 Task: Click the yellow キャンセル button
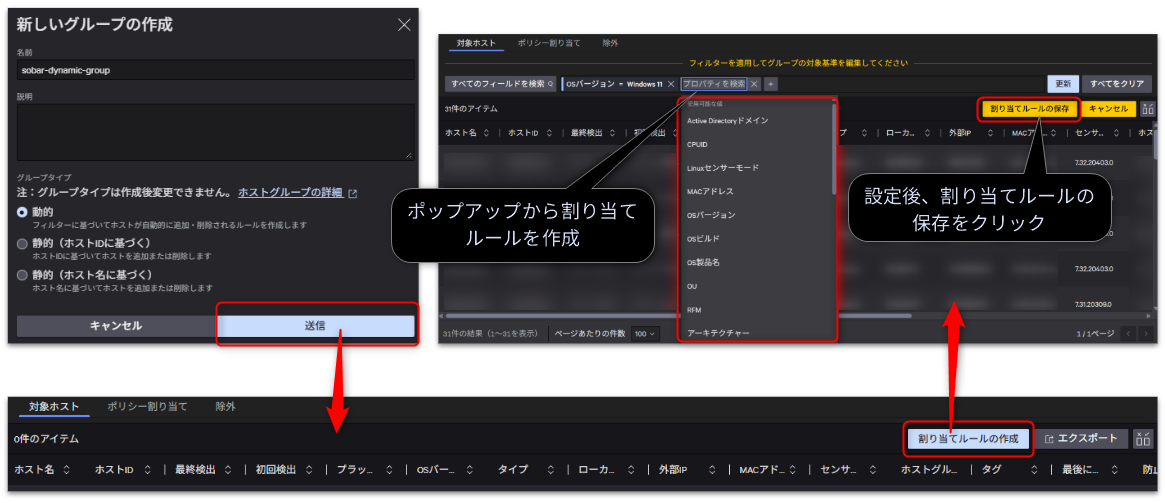point(1109,108)
